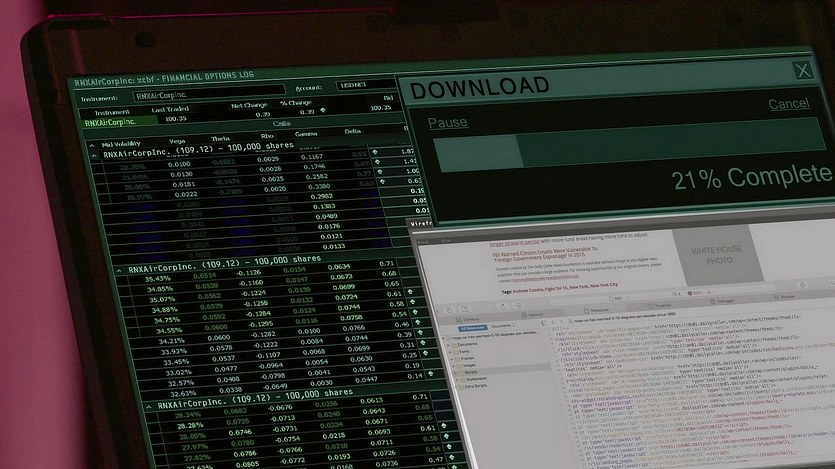The height and width of the screenshot is (469, 835).
Task: Click the arrow icon beside value 1.41
Action: pos(377,162)
